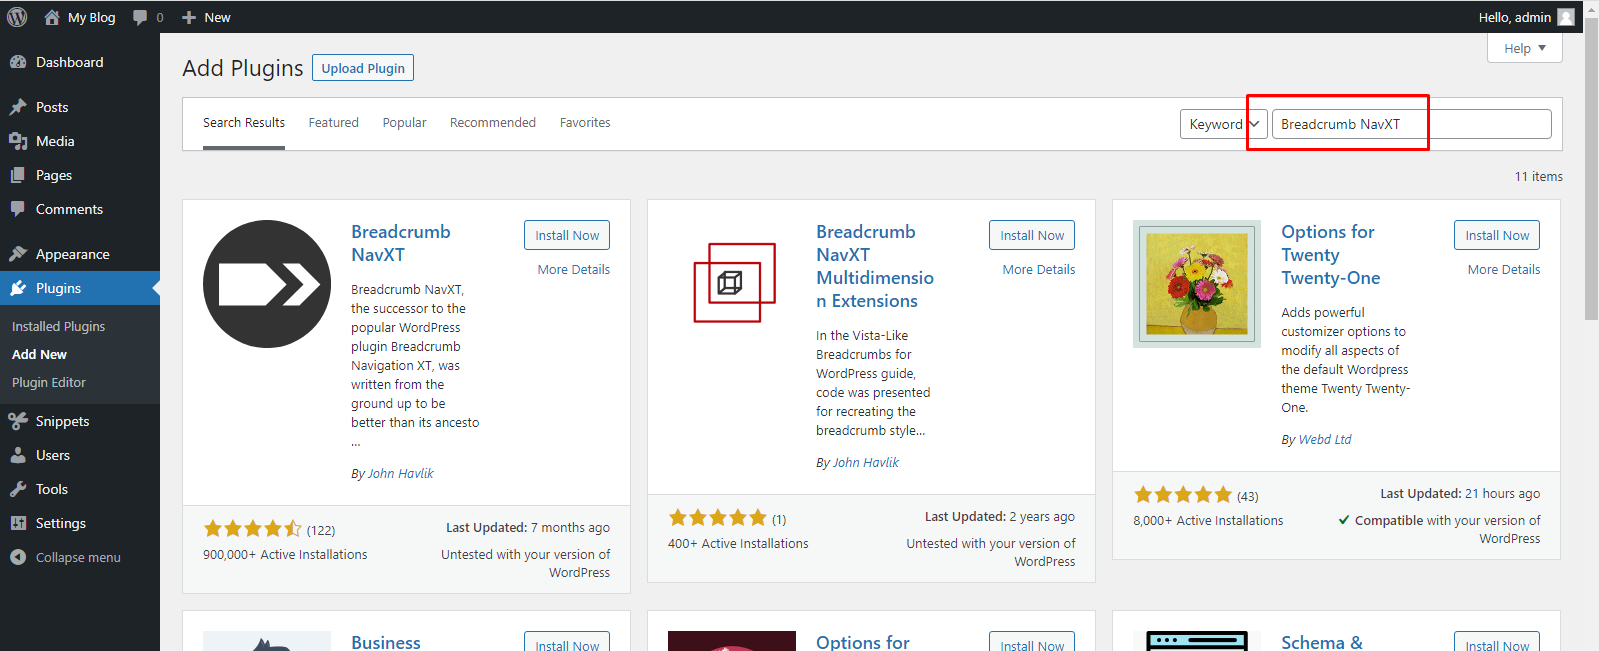Open Plugin Editor submenu item
Image resolution: width=1599 pixels, height=651 pixels.
coord(49,382)
